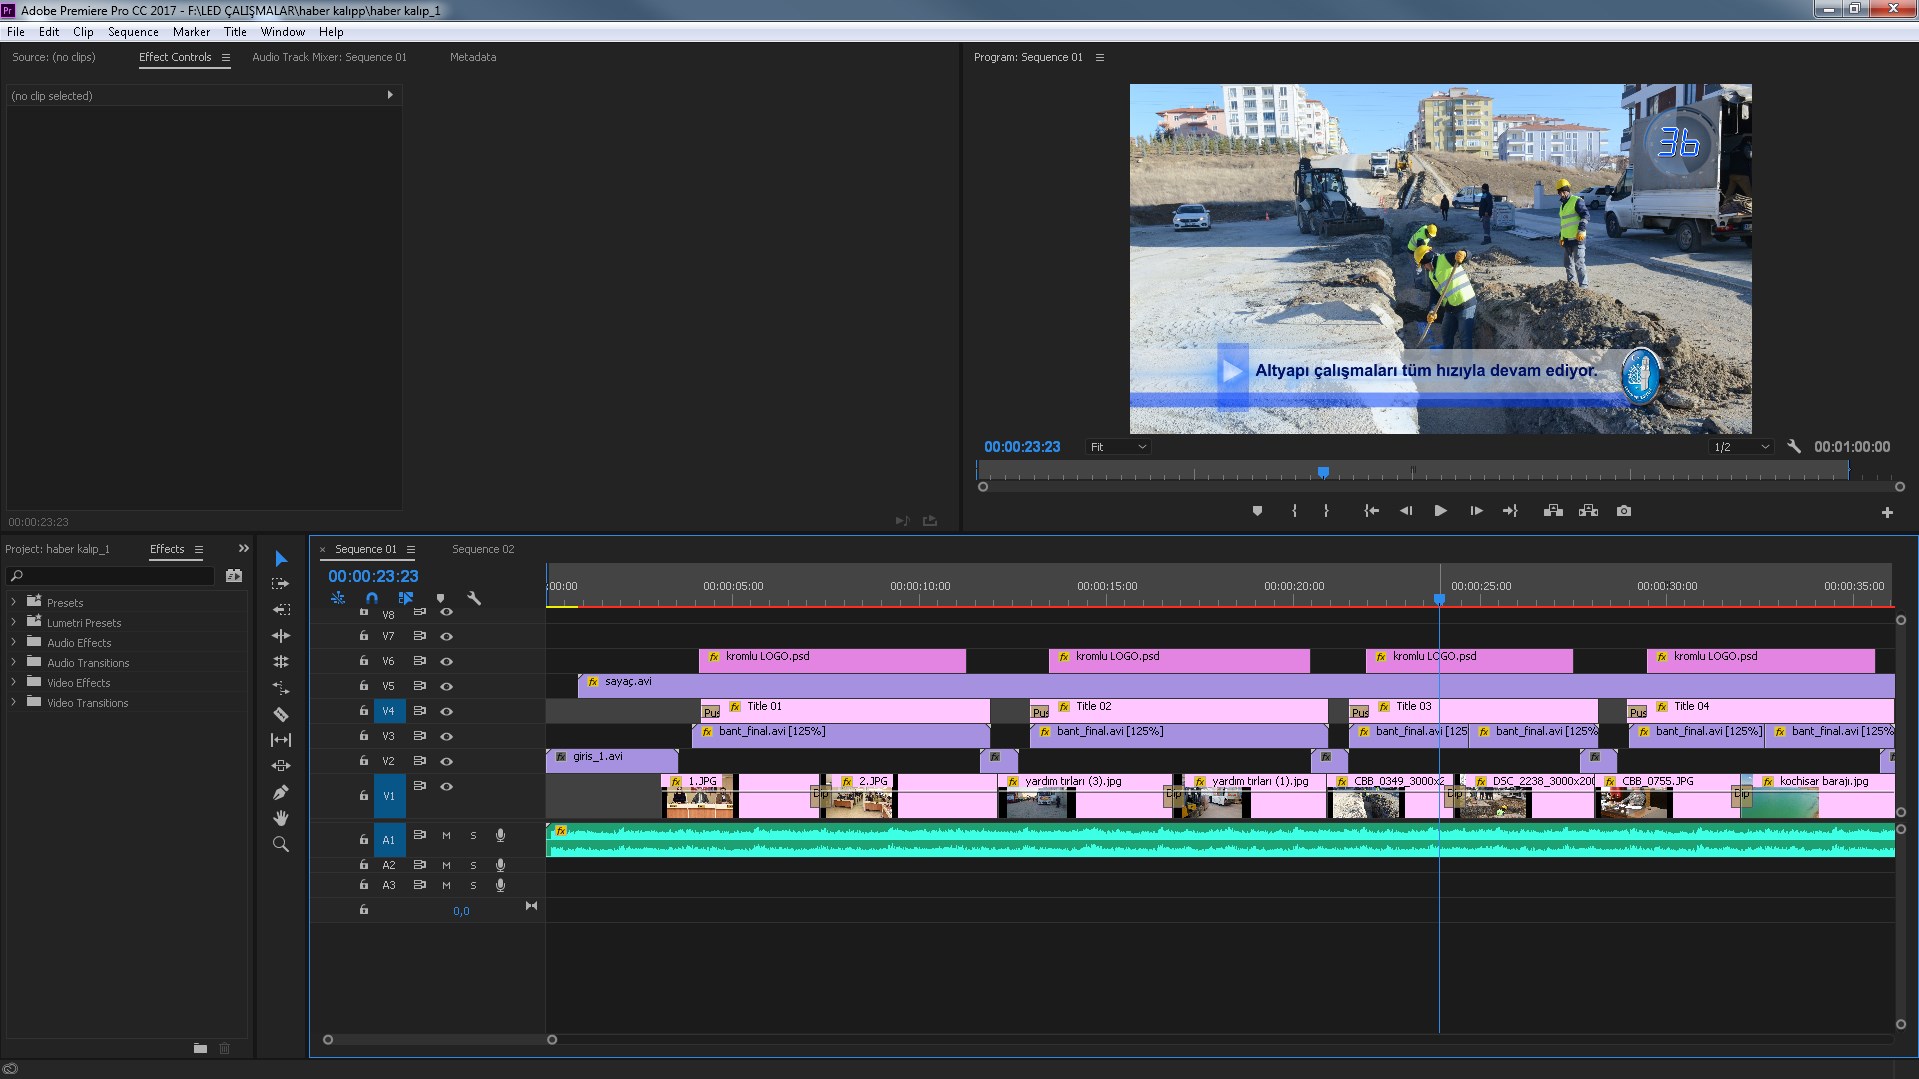Pick the Slip tool
Viewport: 1919px width, 1079px height.
tap(281, 740)
